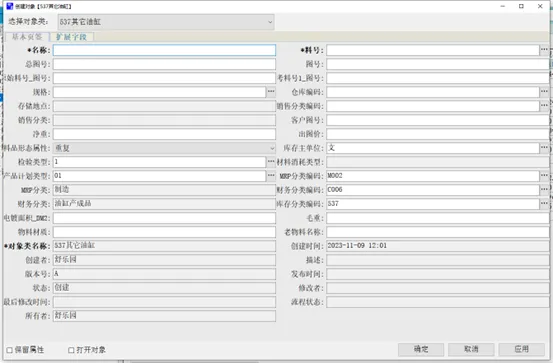Cancel with the 取消 button
This screenshot has height=363, width=553.
pos(471,349)
